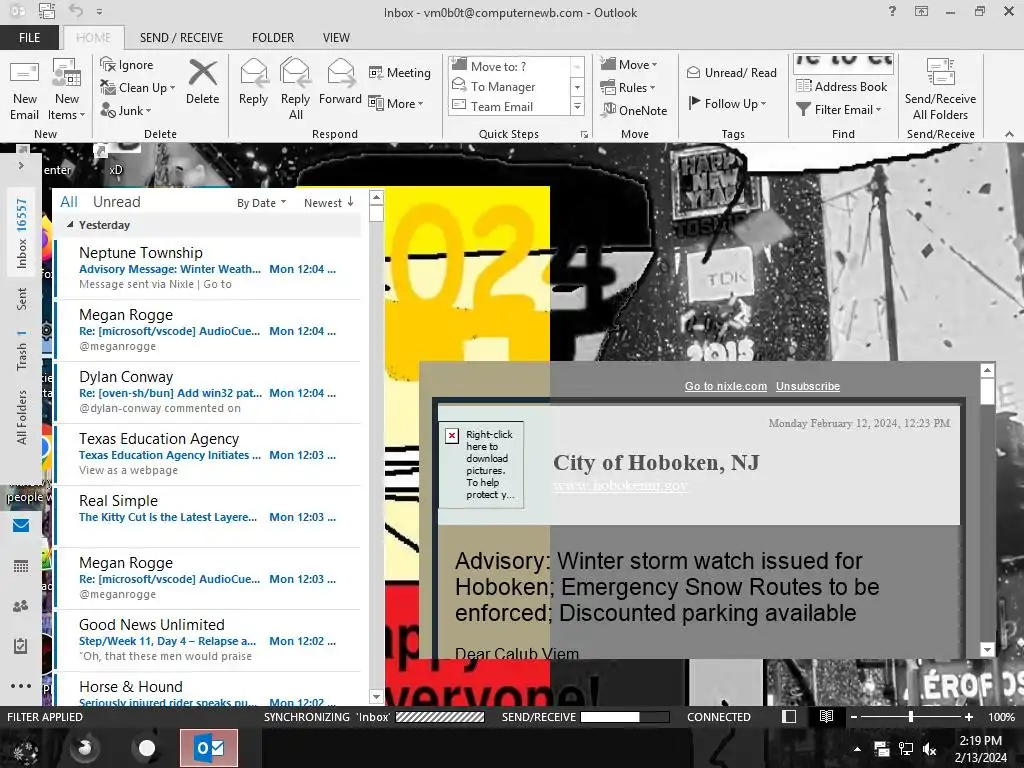Open the Junk mail dropdown

(x=125, y=110)
